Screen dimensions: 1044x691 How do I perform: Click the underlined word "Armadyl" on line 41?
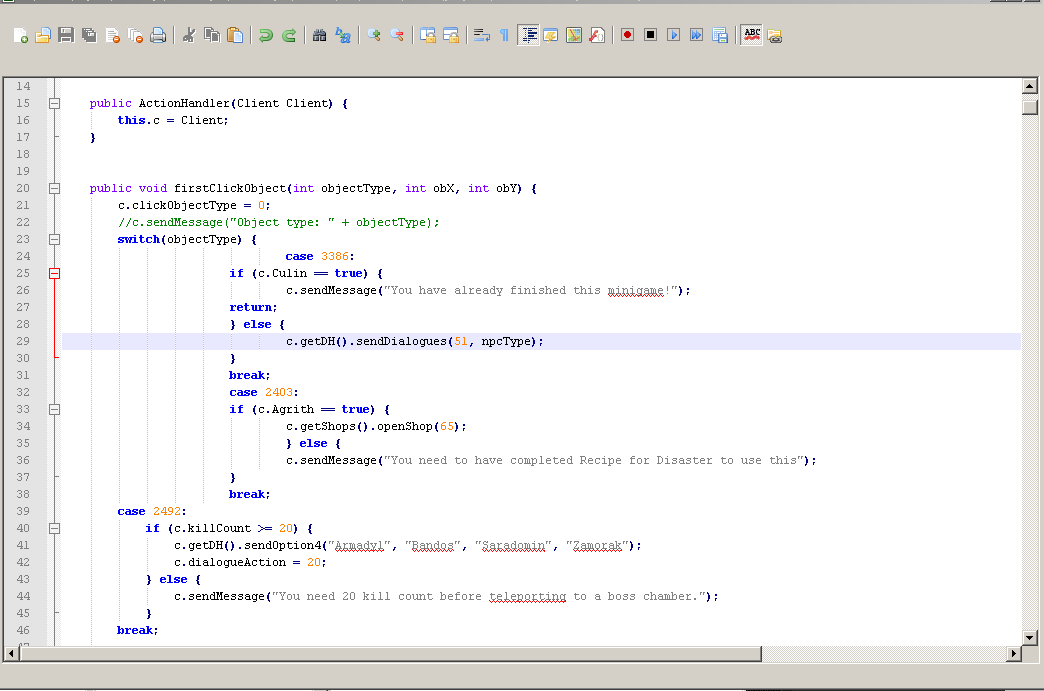point(360,545)
